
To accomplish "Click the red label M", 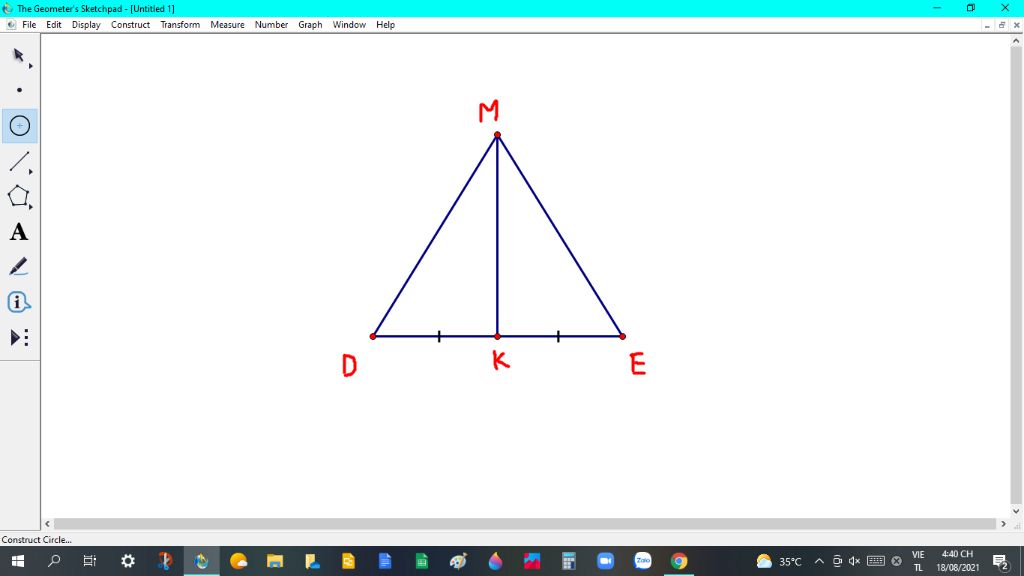I will pyautogui.click(x=488, y=111).
